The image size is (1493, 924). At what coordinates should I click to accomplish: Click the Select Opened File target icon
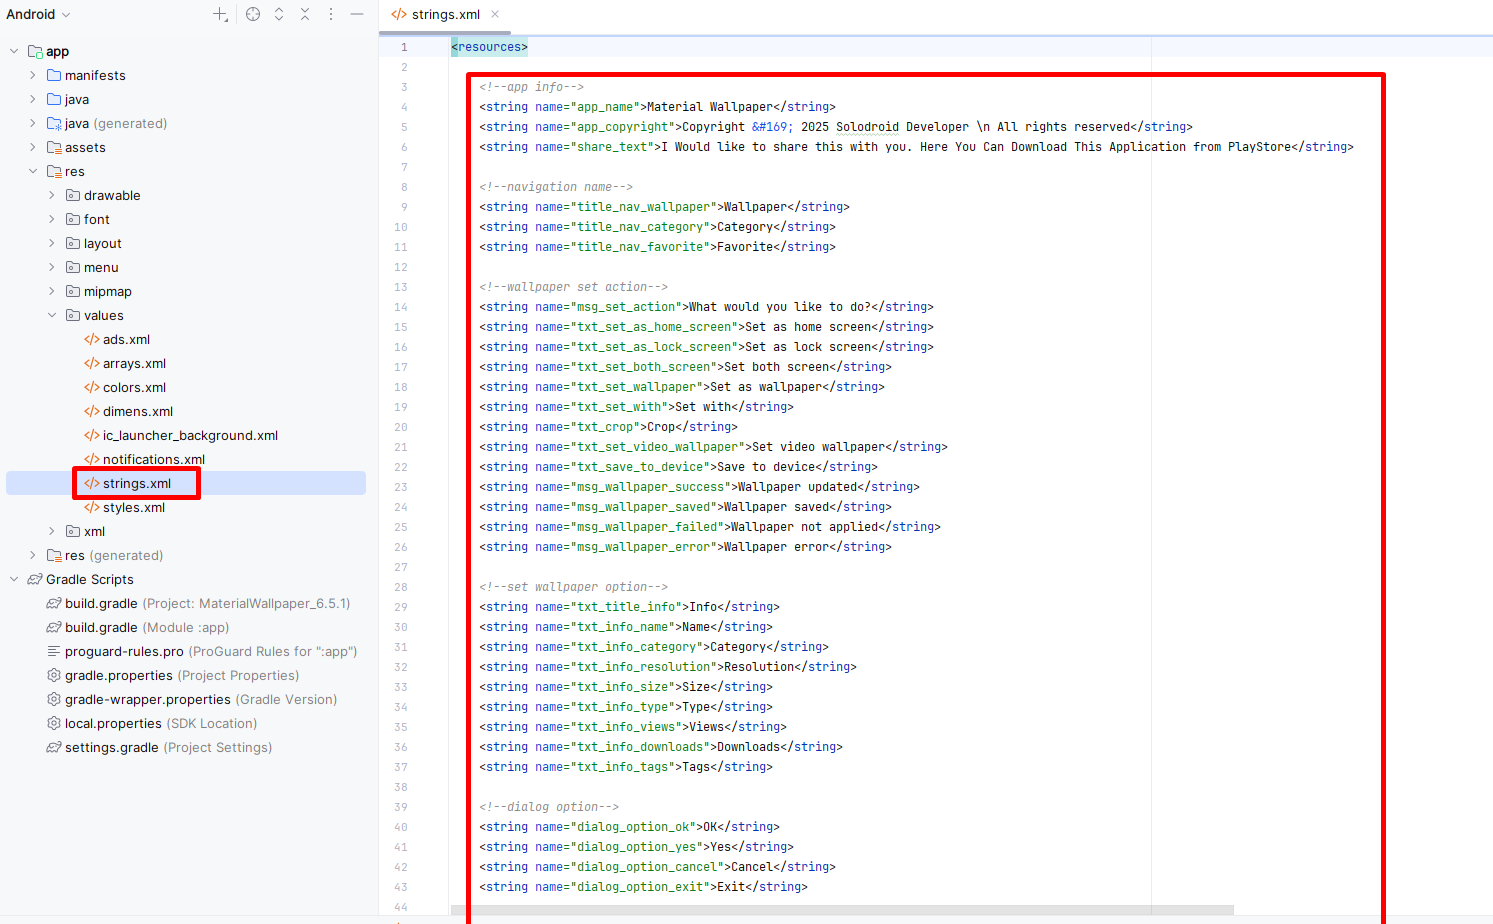click(253, 14)
